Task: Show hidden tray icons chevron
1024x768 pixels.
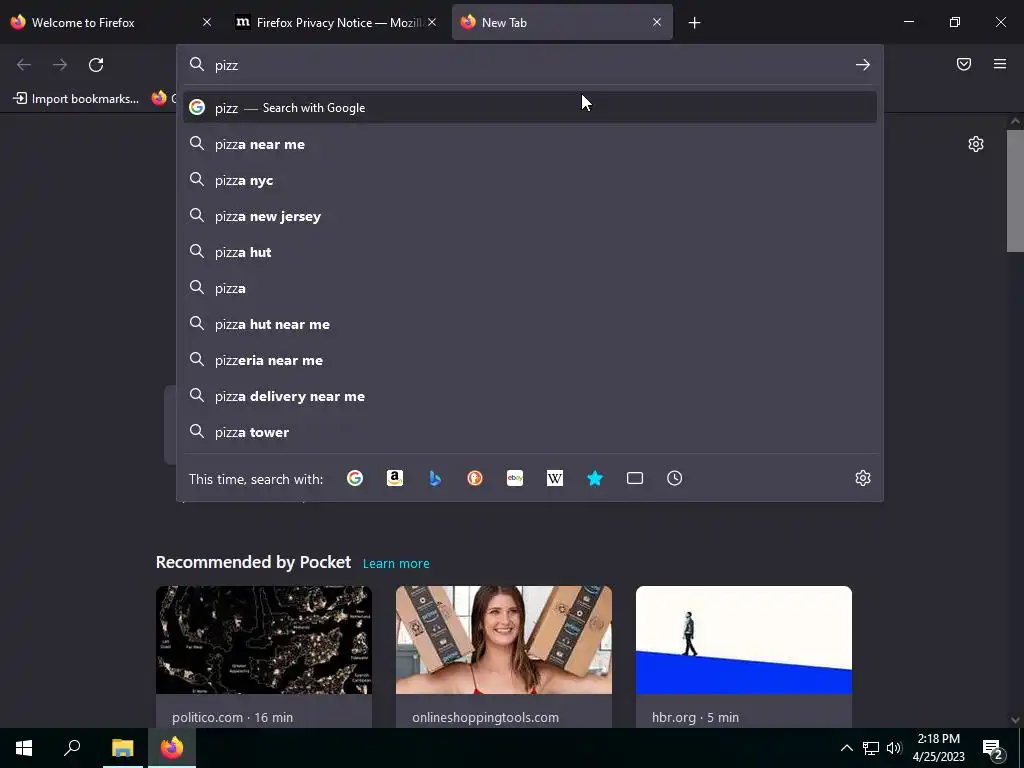Action: pyautogui.click(x=846, y=748)
